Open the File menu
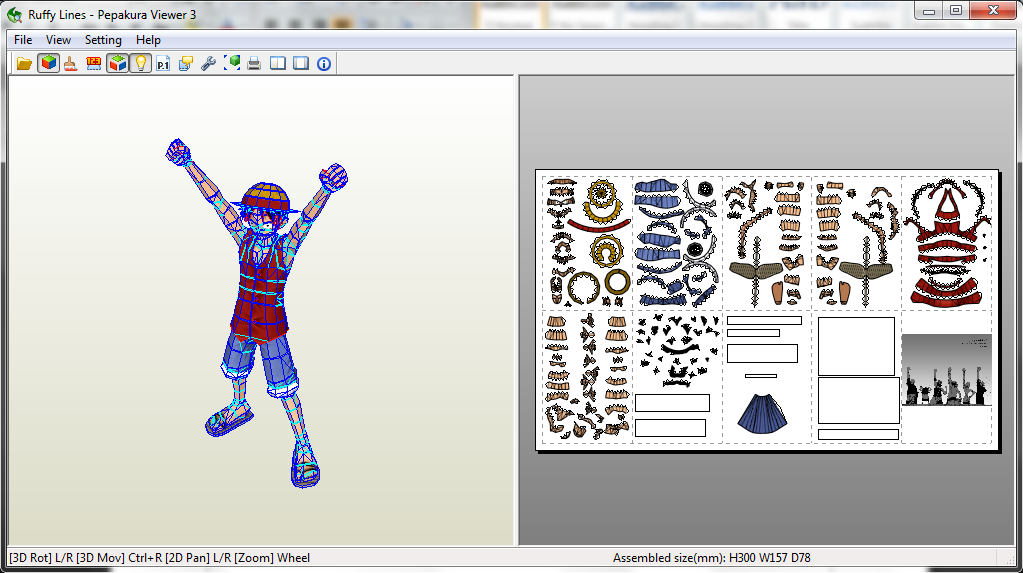Screen dimensions: 1023x573 [x=23, y=40]
